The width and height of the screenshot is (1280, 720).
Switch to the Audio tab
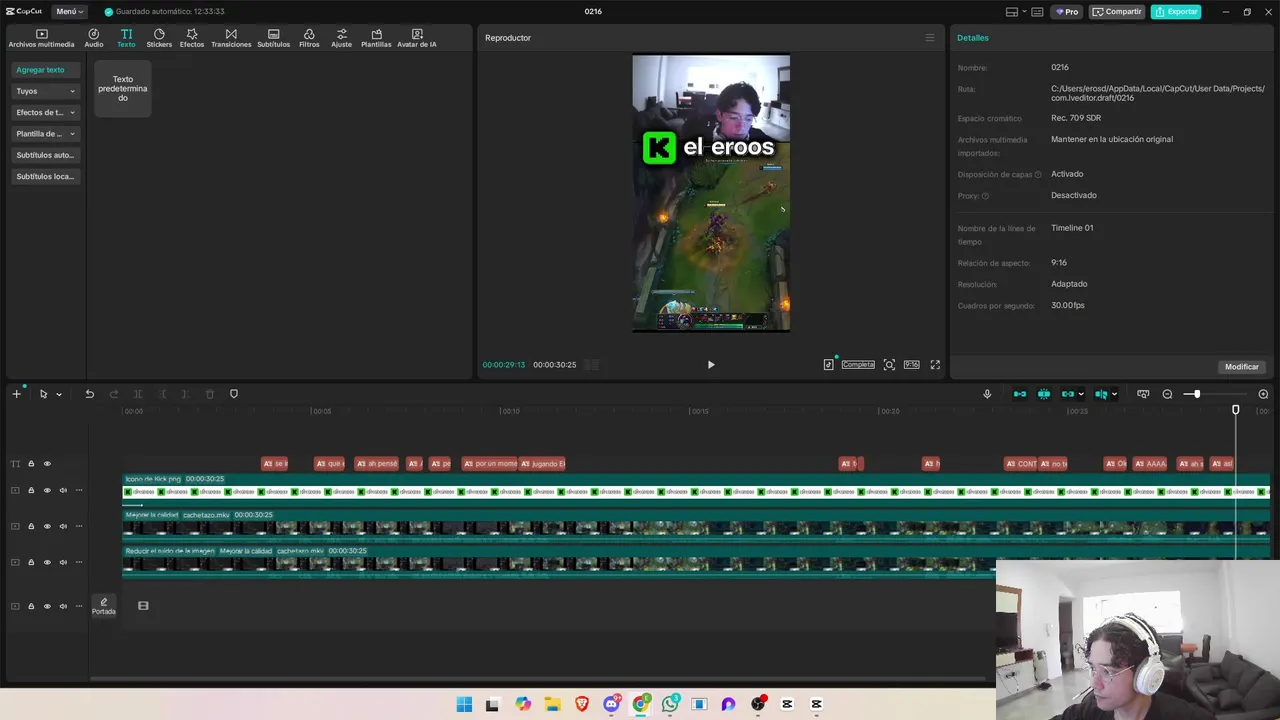pos(94,38)
